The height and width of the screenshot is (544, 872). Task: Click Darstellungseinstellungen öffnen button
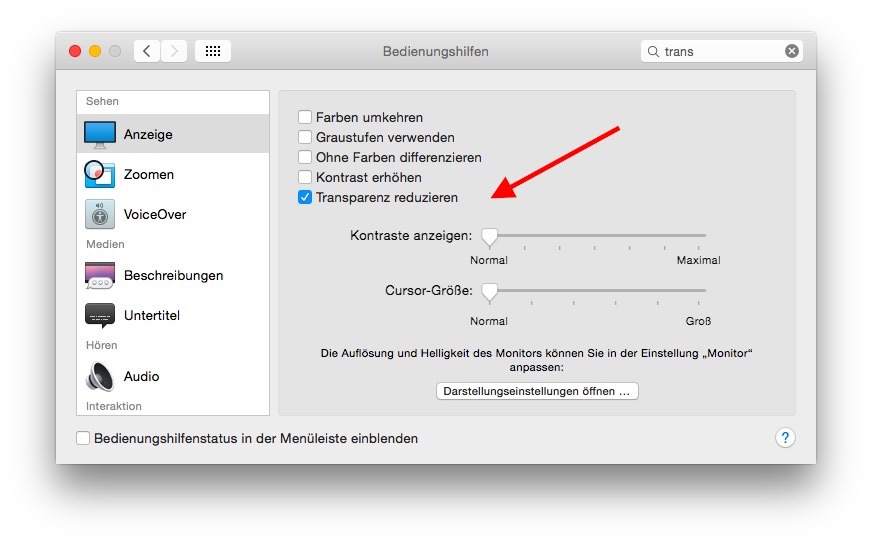(537, 391)
